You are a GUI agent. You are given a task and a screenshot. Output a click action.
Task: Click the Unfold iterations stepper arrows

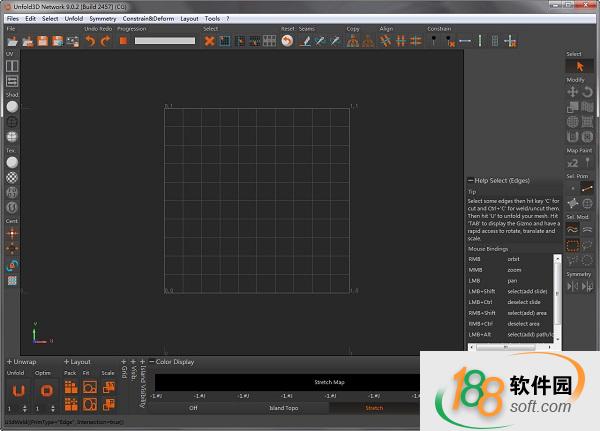24,409
